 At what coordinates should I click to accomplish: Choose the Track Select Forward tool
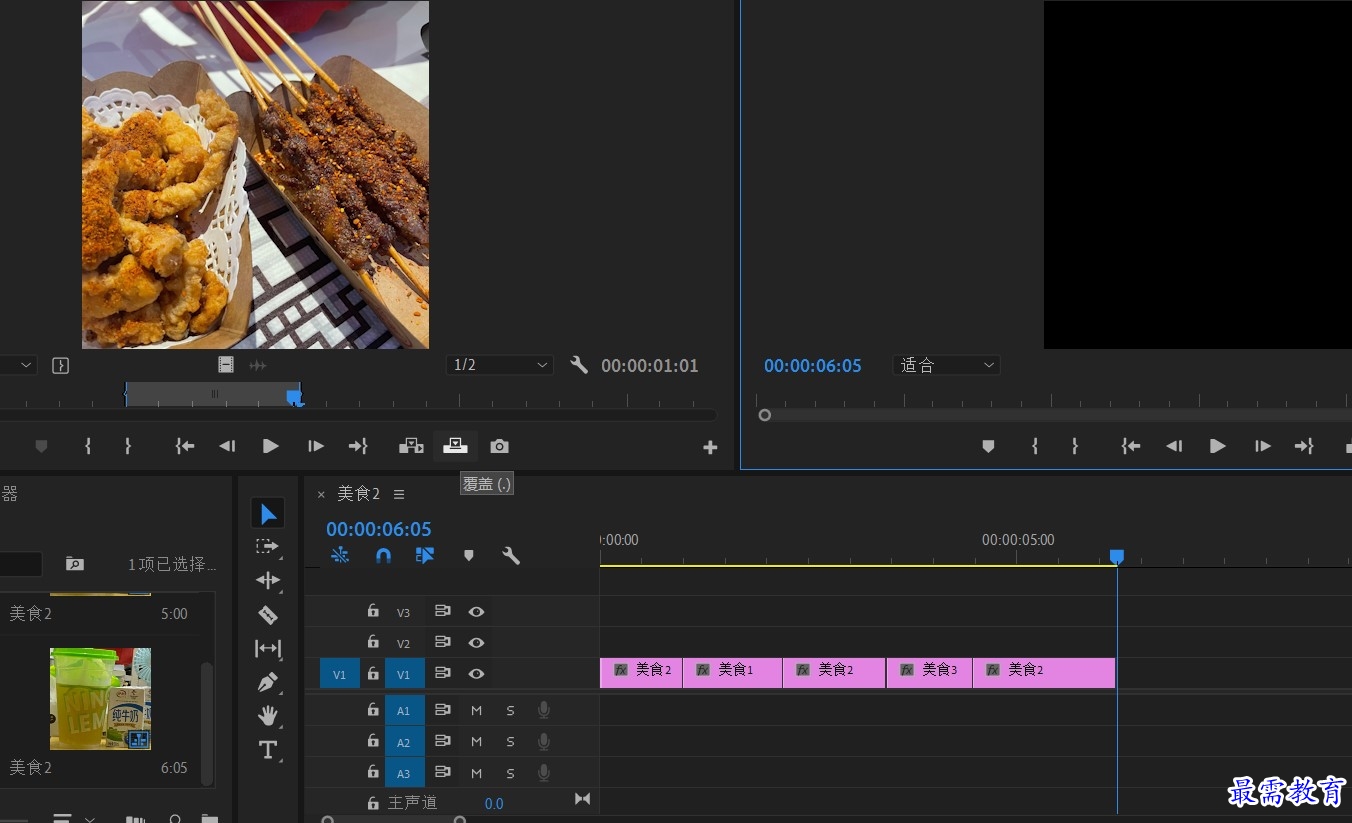tap(268, 547)
